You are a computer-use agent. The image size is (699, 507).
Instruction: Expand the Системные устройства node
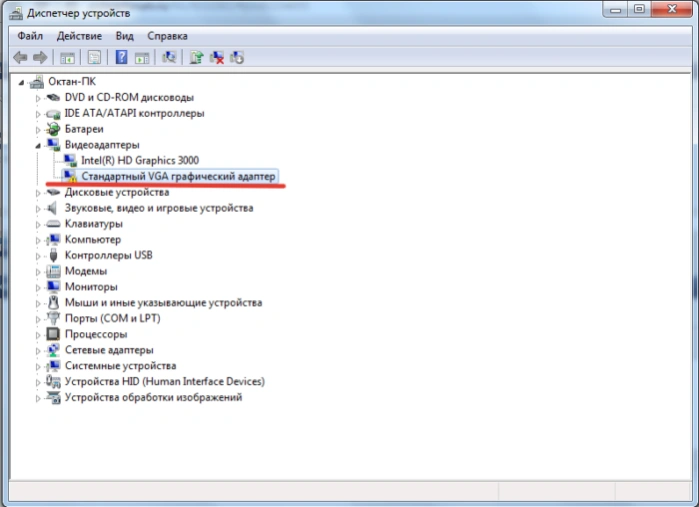(x=38, y=367)
